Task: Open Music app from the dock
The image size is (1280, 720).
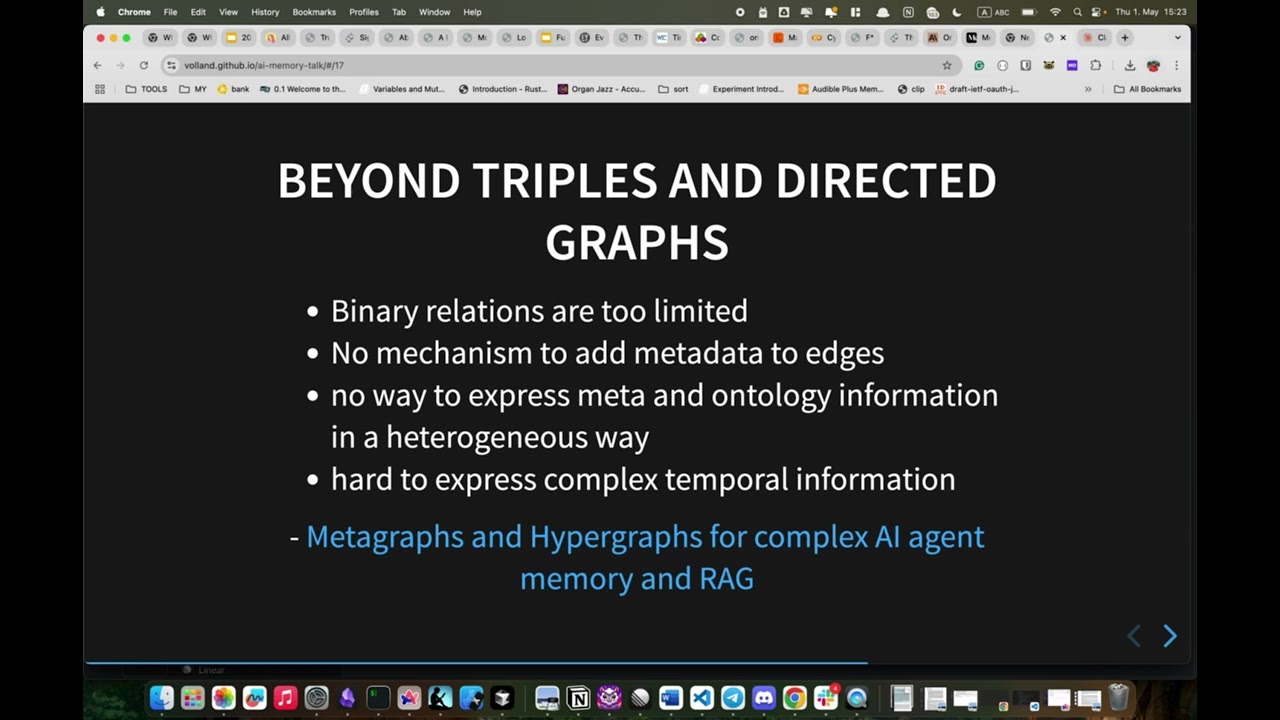Action: (x=285, y=697)
